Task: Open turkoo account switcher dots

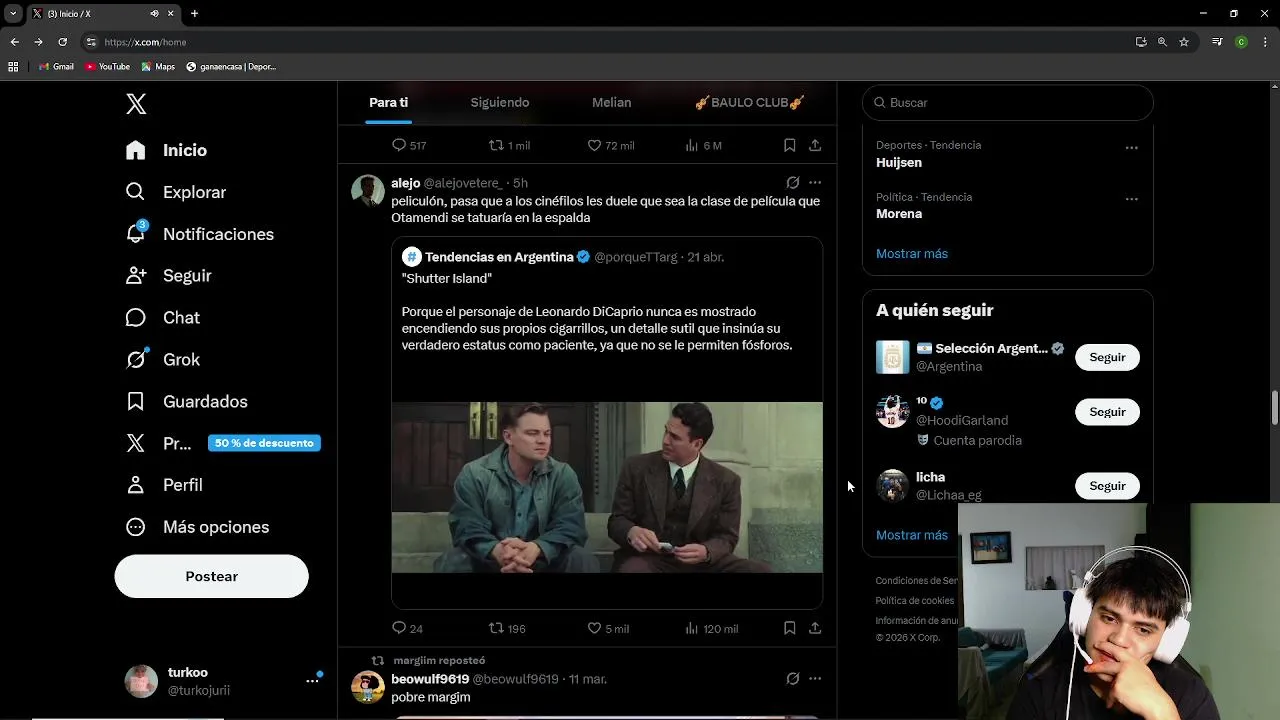Action: [x=313, y=681]
